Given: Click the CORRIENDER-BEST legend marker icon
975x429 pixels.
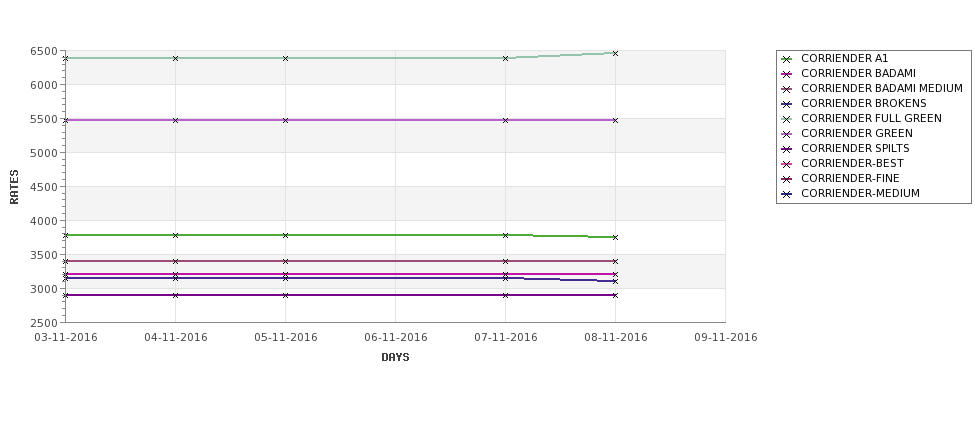Looking at the screenshot, I should [x=787, y=164].
